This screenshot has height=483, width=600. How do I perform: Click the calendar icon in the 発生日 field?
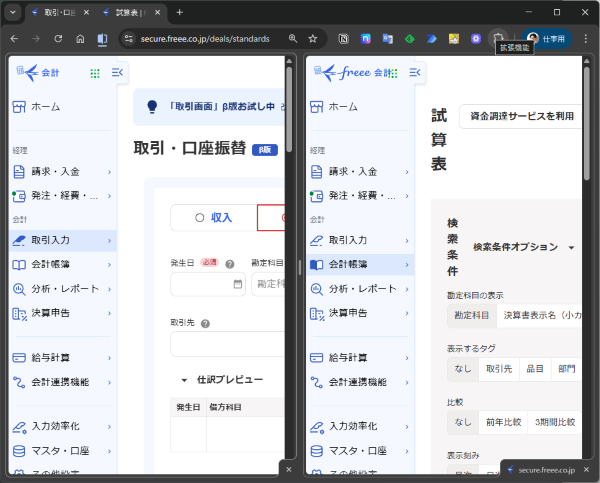(x=238, y=284)
